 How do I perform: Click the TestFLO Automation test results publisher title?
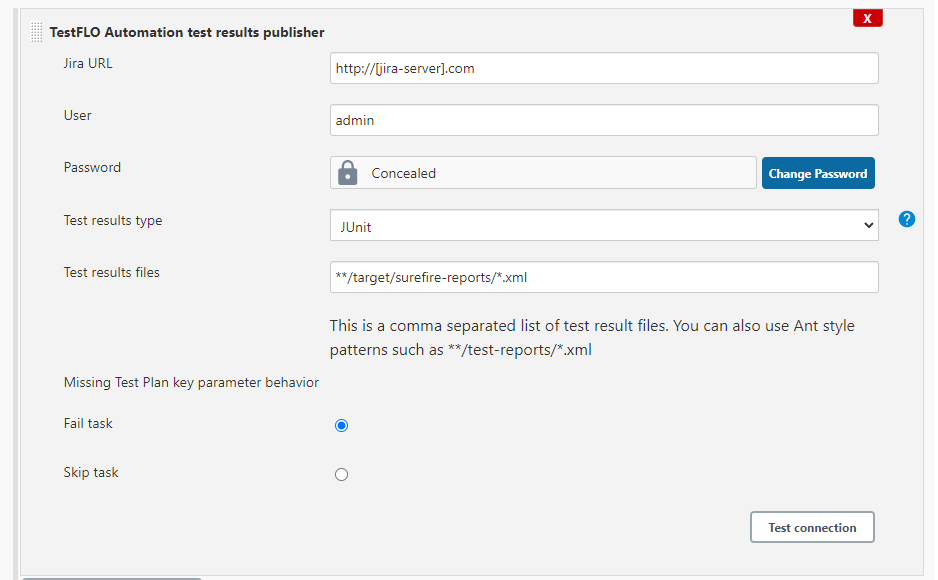(x=187, y=32)
